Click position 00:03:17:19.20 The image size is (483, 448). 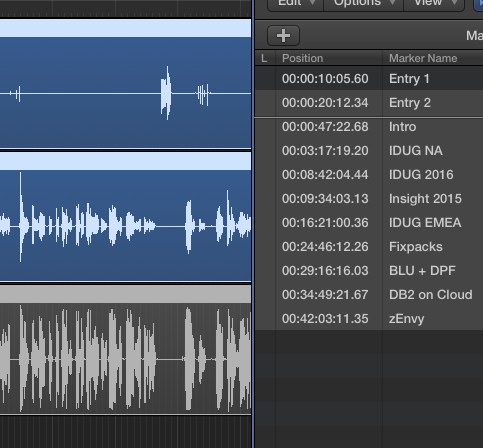pos(325,151)
